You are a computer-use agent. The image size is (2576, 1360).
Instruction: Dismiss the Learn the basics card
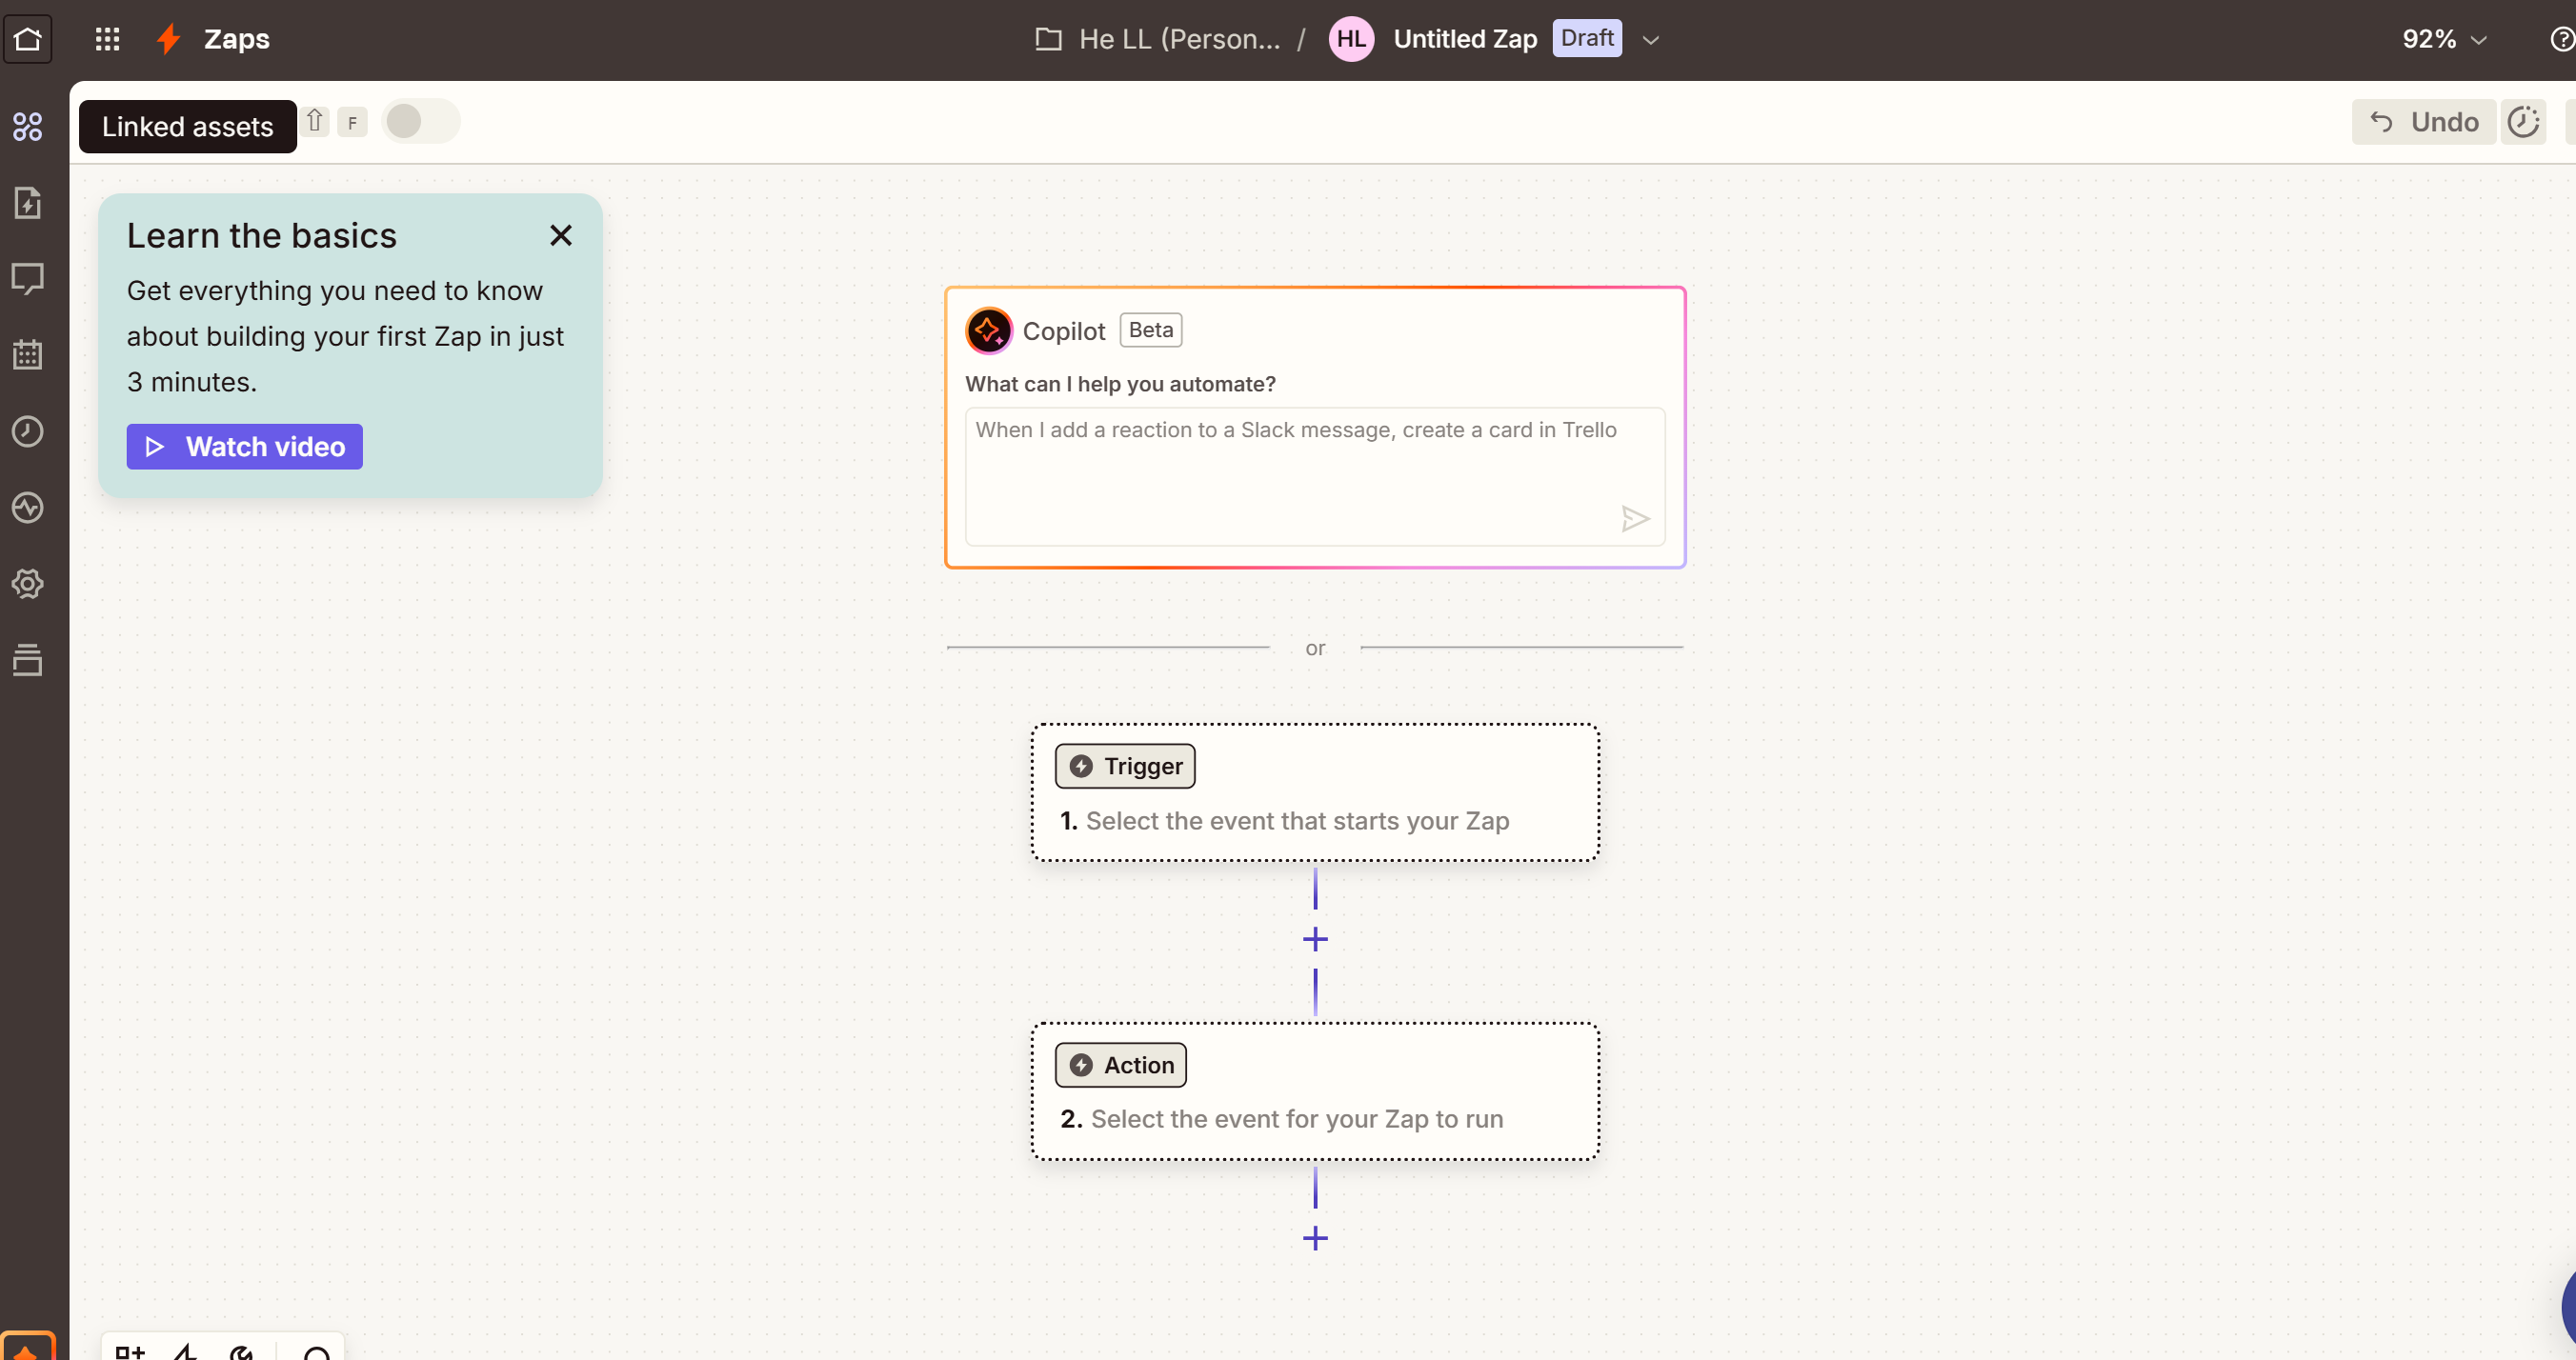561,236
